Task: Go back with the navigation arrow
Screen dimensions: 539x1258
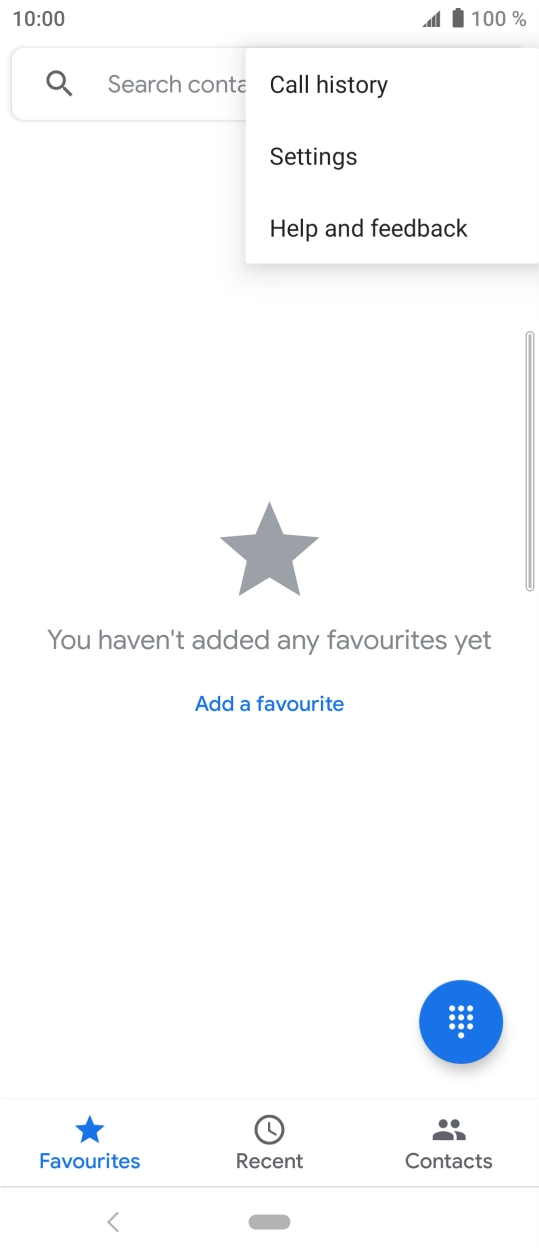Action: (113, 1221)
